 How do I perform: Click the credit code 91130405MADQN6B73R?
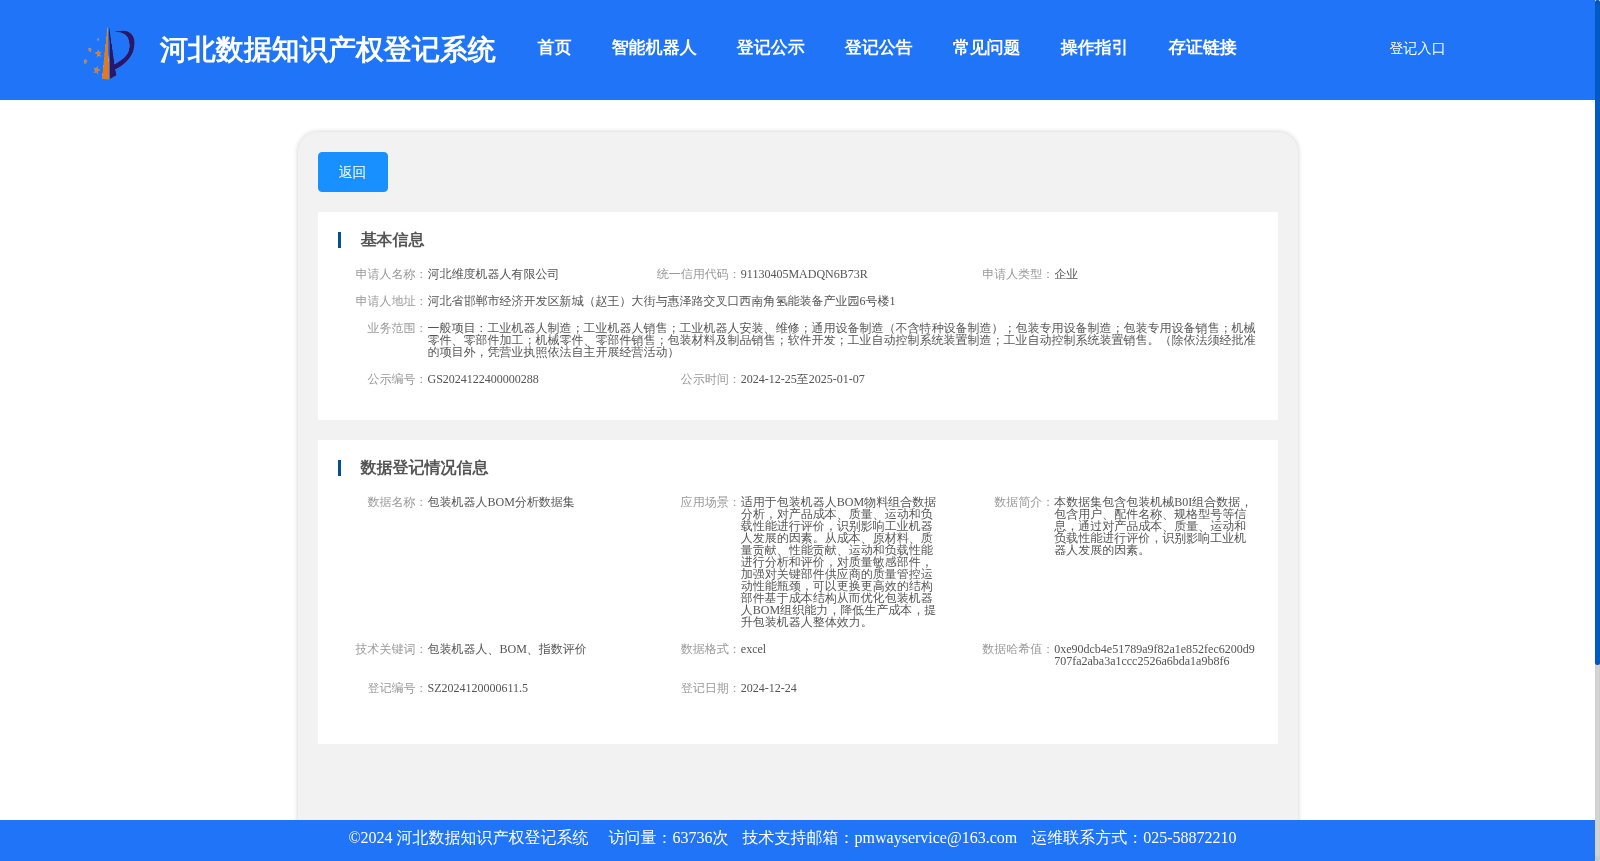804,274
